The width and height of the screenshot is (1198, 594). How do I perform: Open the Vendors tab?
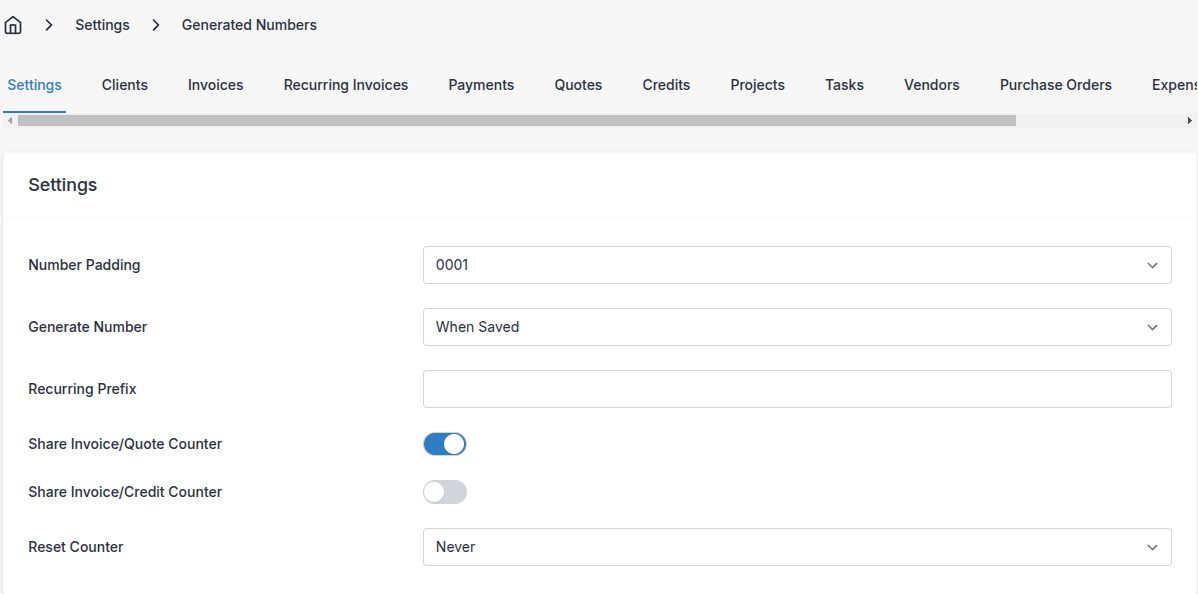pos(931,85)
